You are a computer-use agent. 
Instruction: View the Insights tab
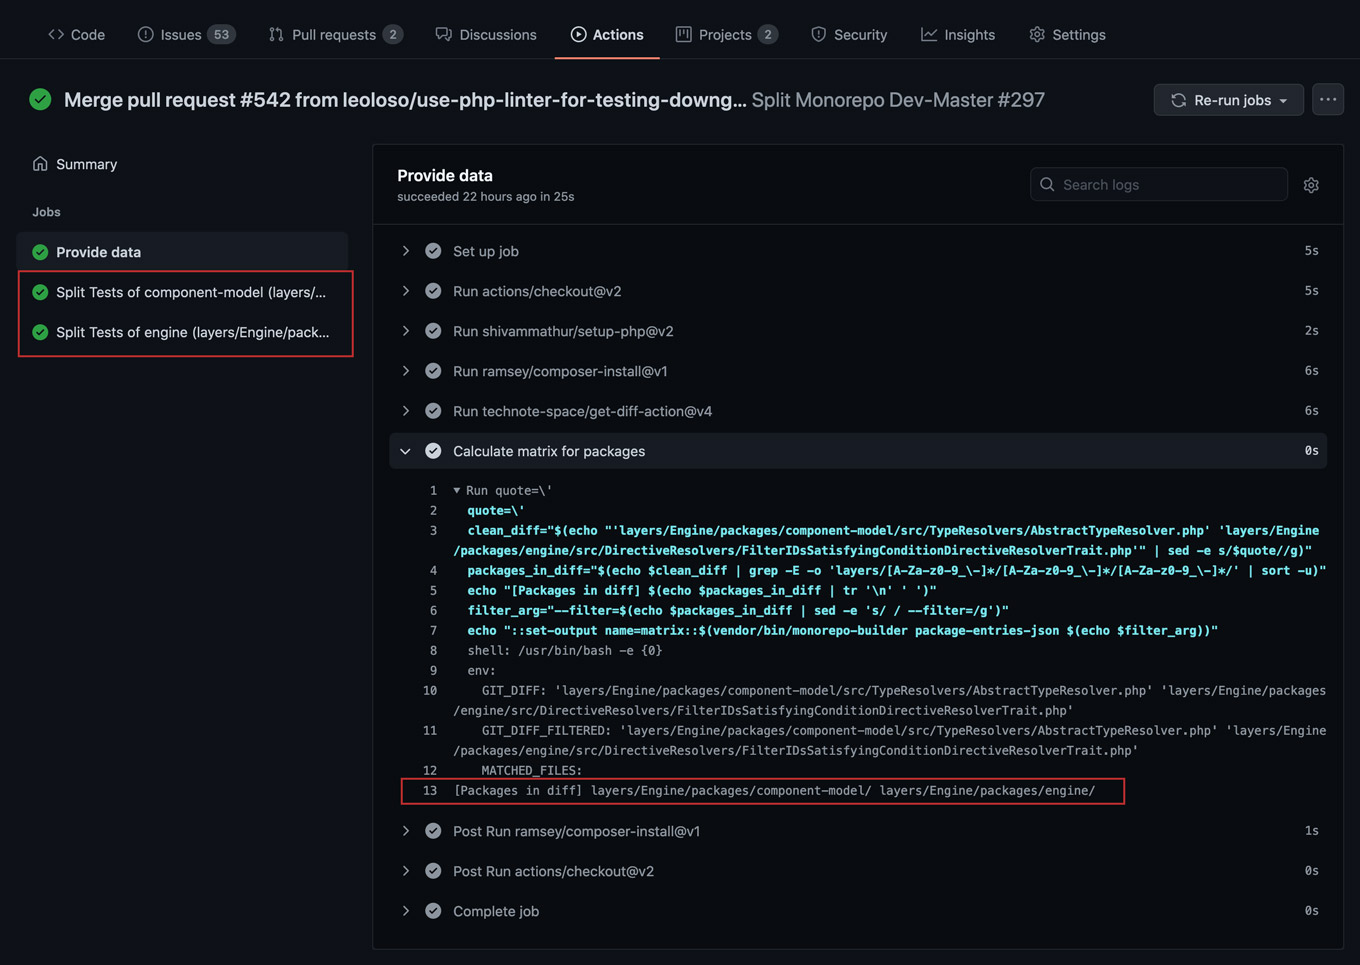tap(958, 34)
